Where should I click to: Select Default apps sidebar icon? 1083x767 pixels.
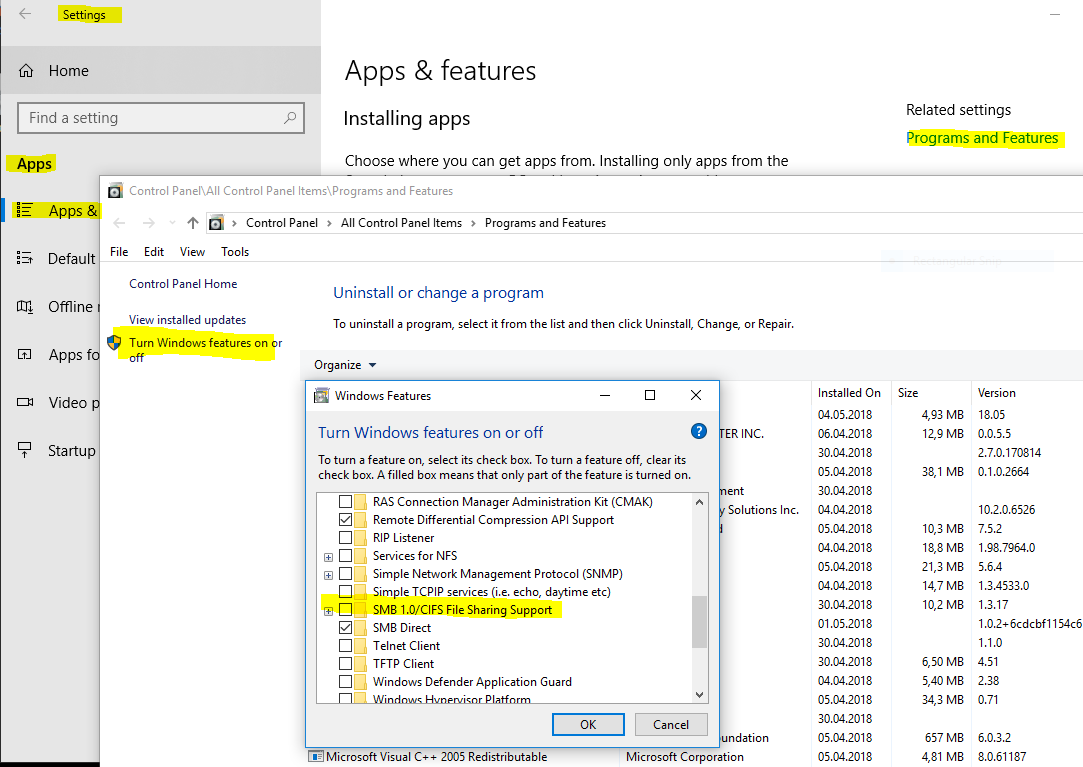point(24,258)
